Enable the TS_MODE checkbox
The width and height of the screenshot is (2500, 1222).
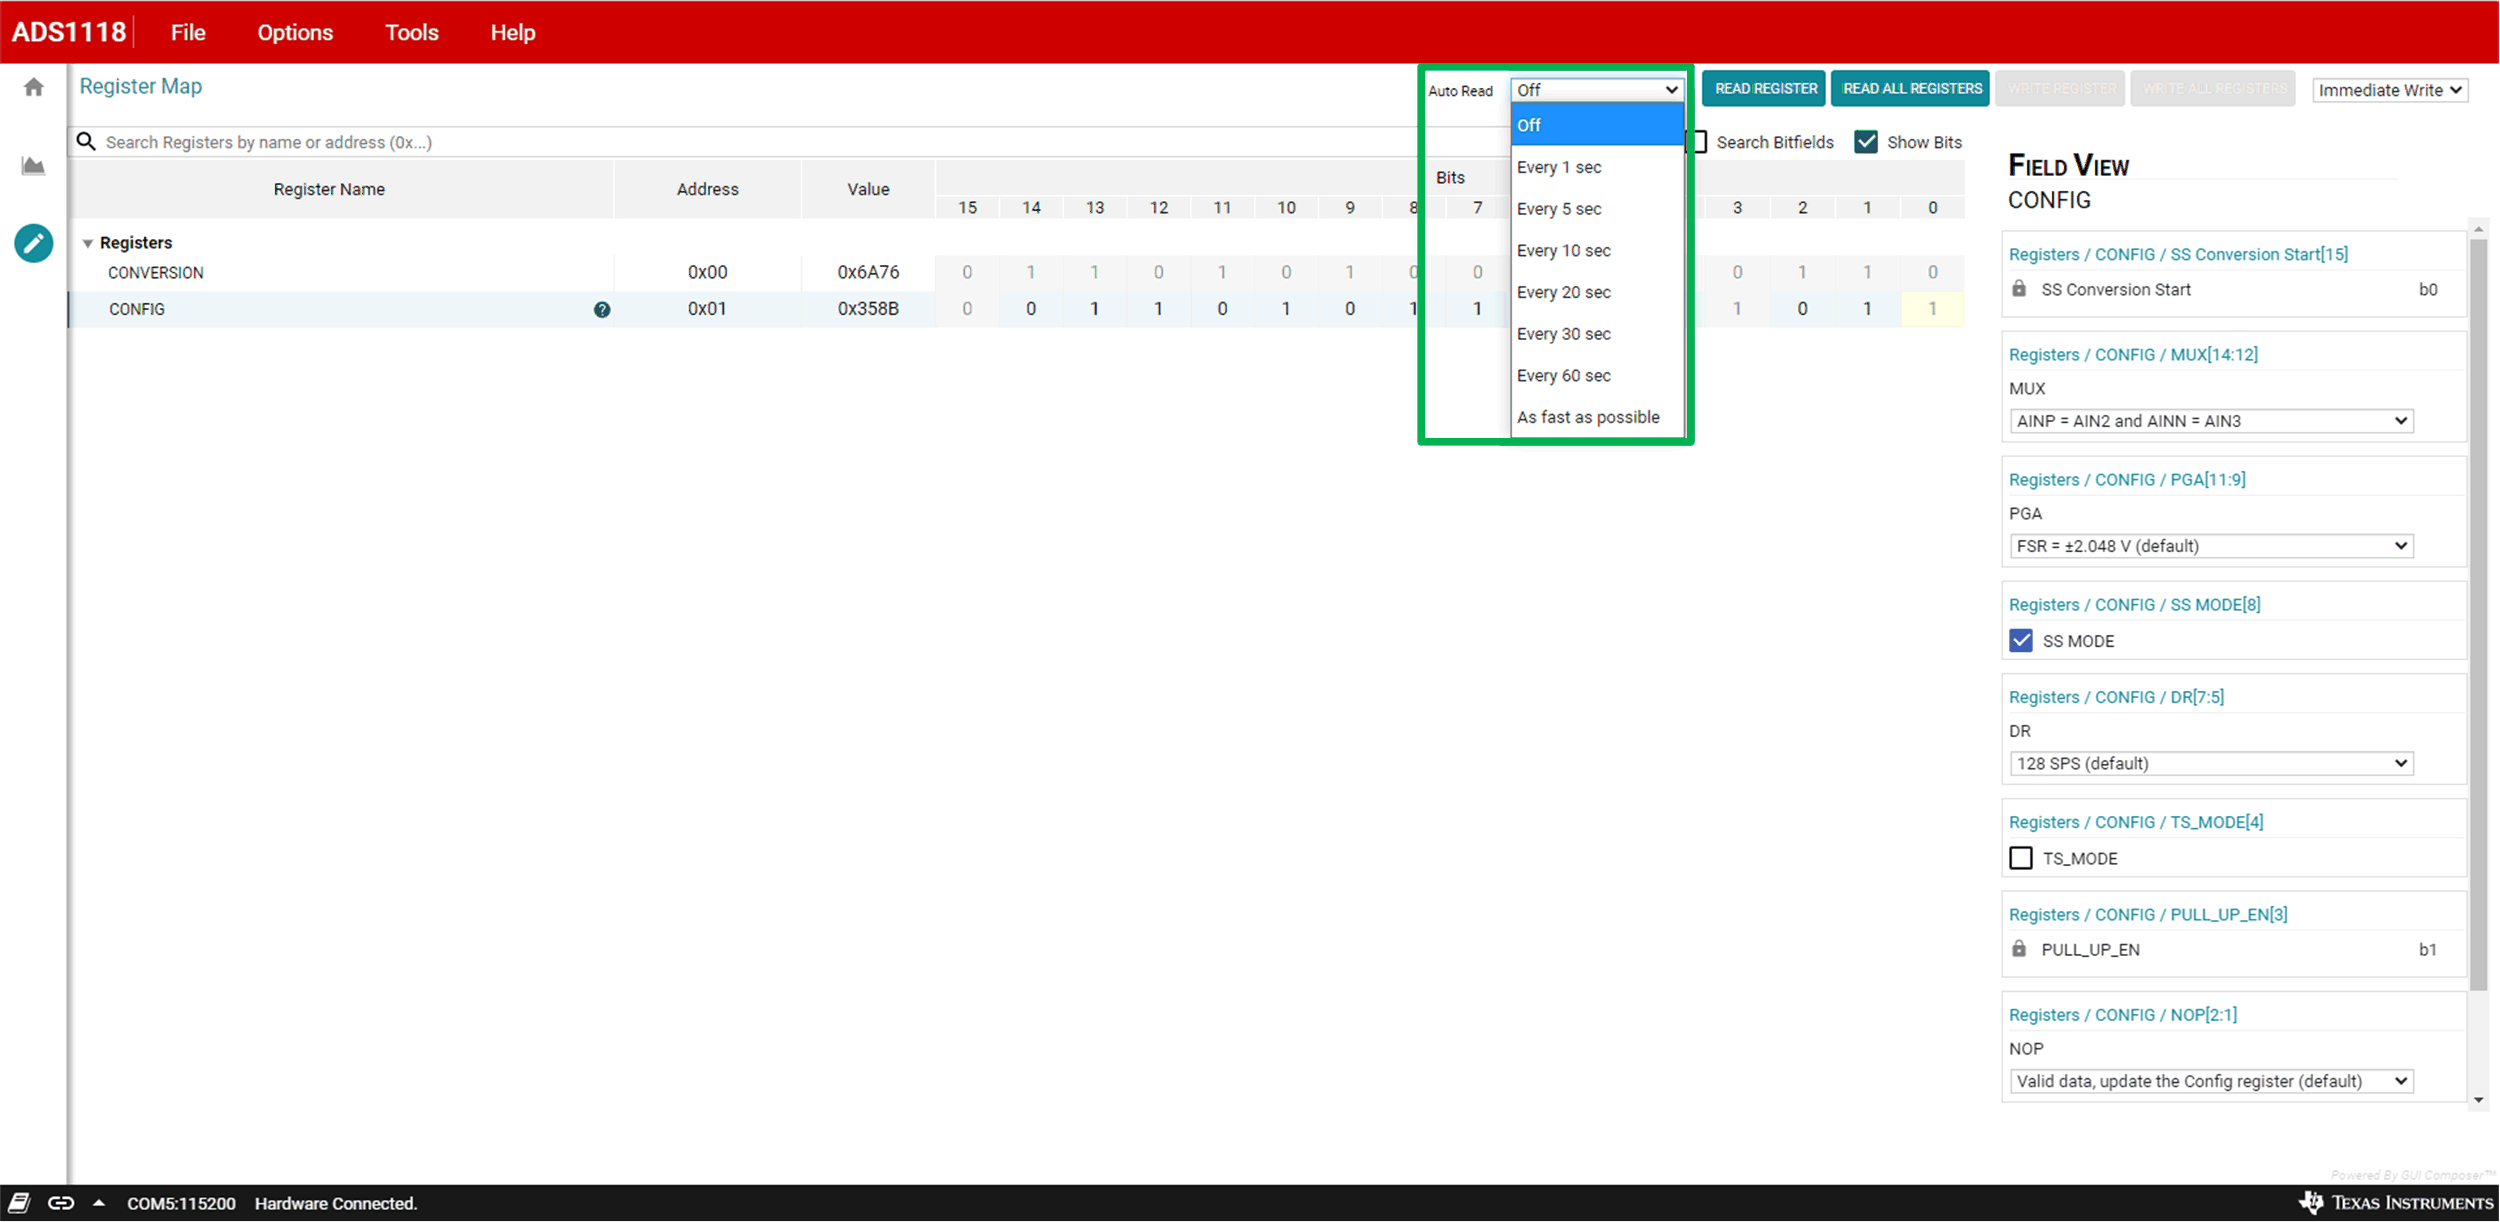[2021, 858]
